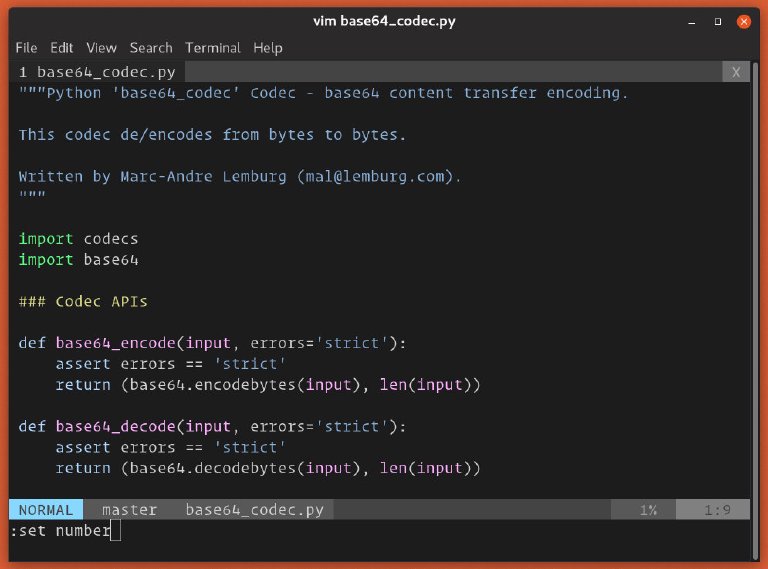
Task: Place cursor on 'import codecs' line
Action: click(x=78, y=239)
